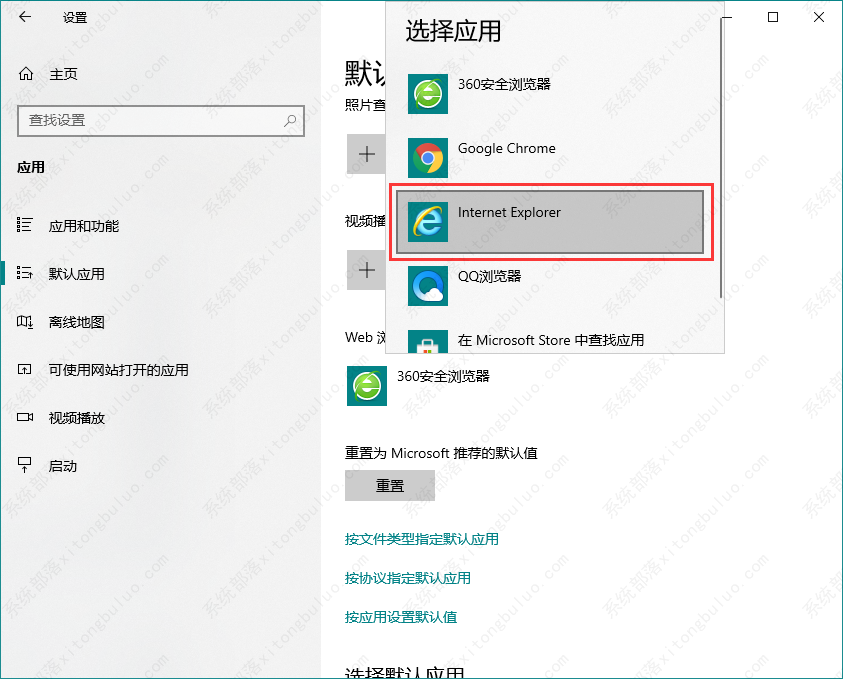Viewport: 843px width, 679px height.
Task: Open 应用和功能 in sidebar
Action: [x=84, y=226]
